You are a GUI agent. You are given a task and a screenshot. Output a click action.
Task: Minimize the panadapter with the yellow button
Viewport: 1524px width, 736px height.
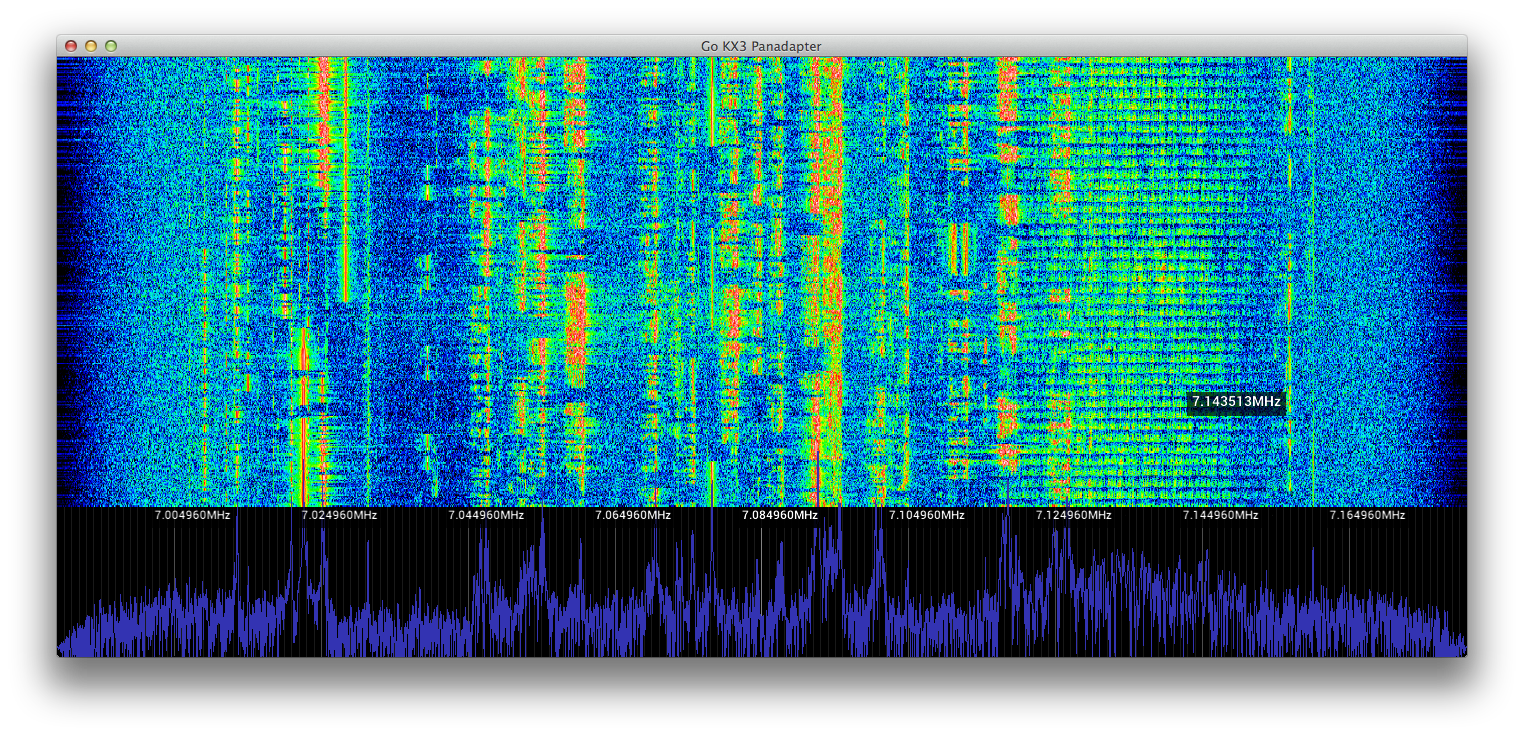click(x=91, y=46)
